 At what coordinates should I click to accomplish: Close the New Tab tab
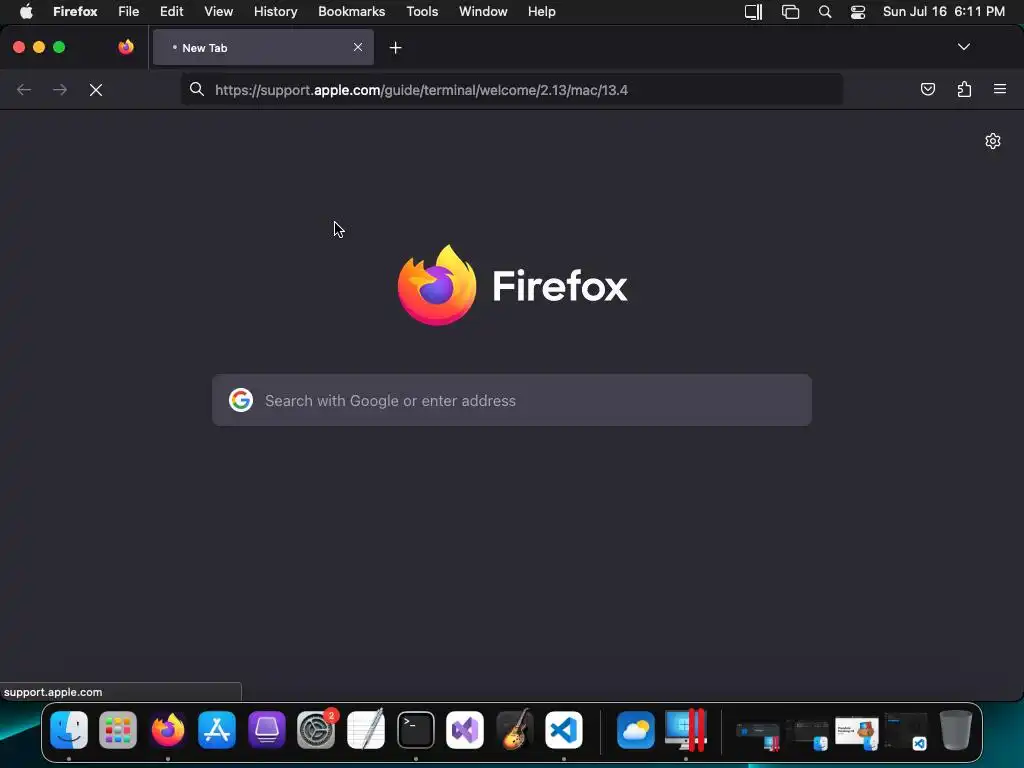tap(358, 47)
